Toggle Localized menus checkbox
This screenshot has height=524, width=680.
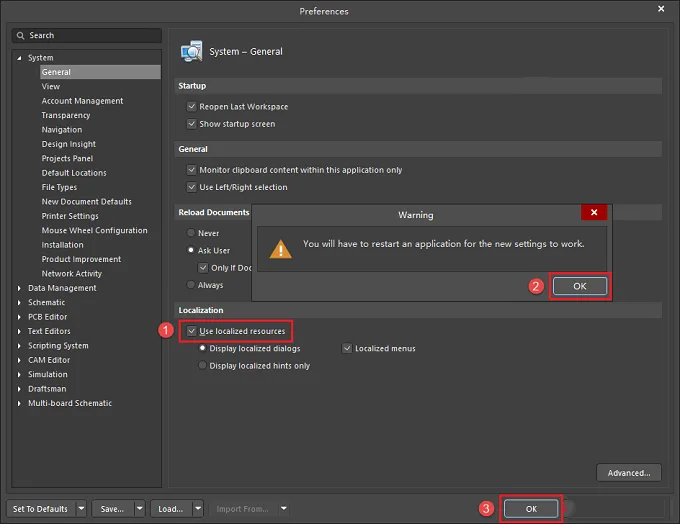point(347,348)
